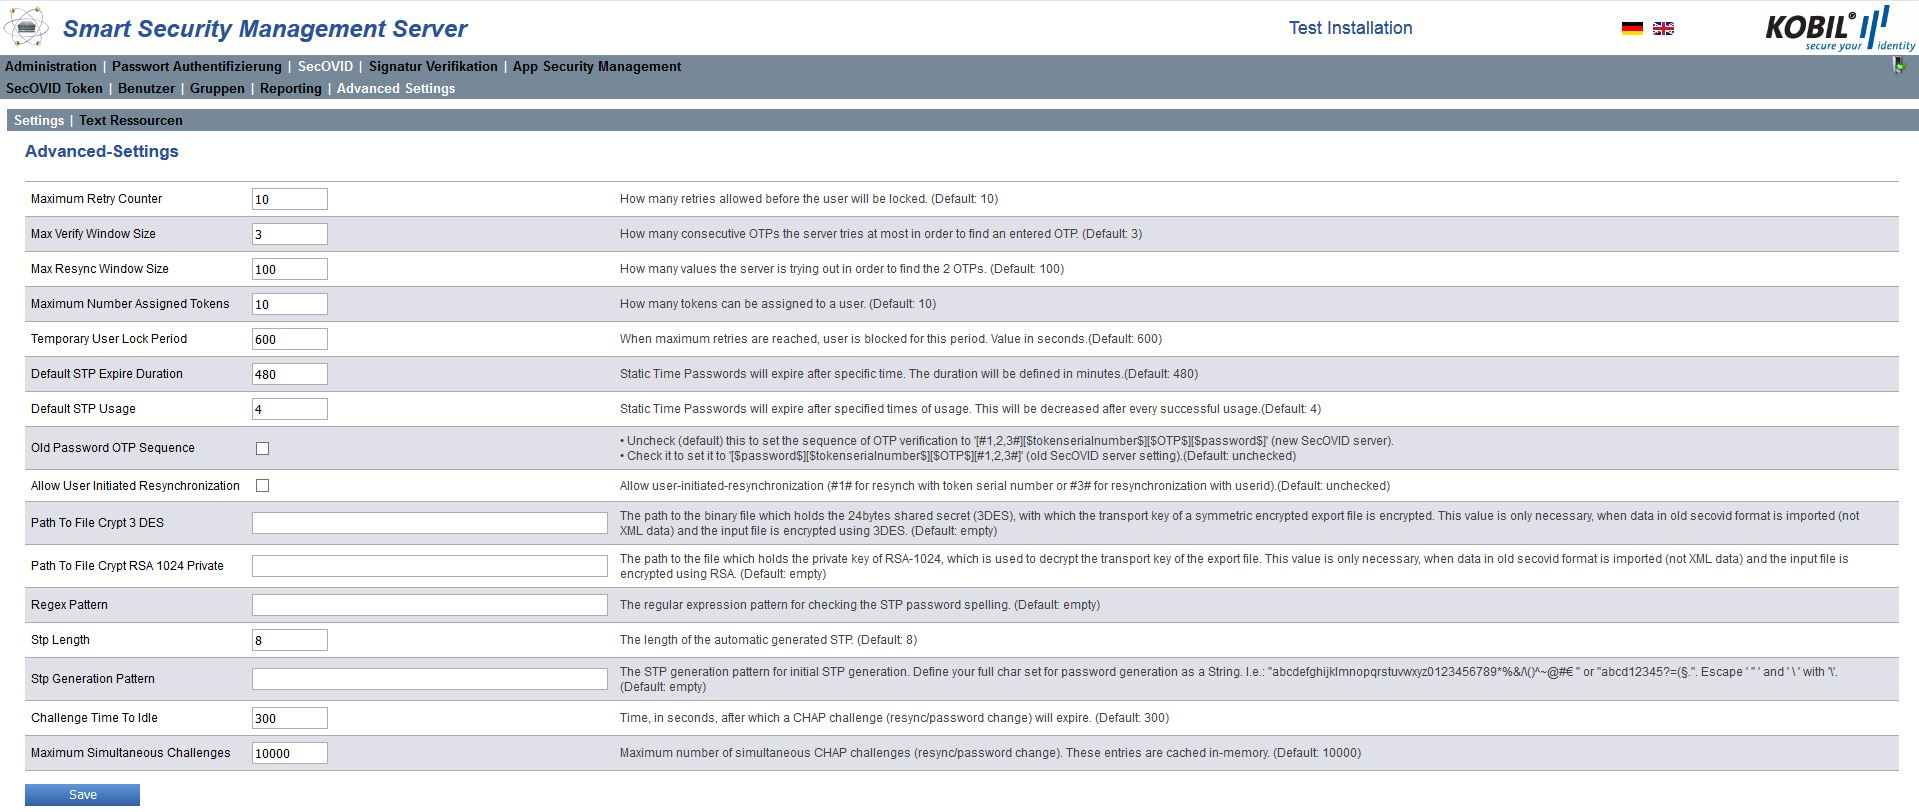Click Default STP Expire Duration field

(x=289, y=374)
